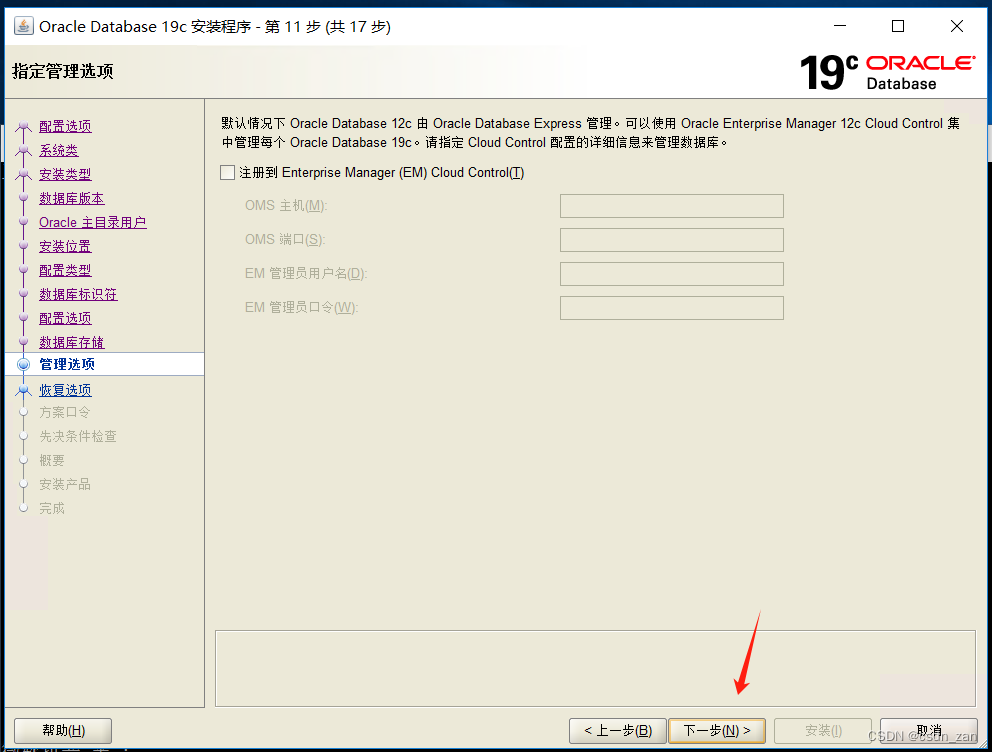Viewport: 992px width, 752px height.
Task: Click the 上一步(B) back button
Action: (x=617, y=730)
